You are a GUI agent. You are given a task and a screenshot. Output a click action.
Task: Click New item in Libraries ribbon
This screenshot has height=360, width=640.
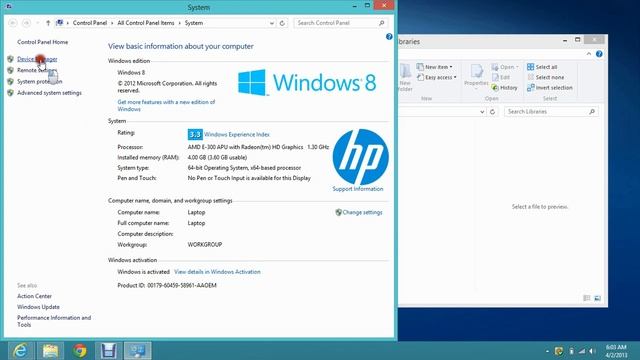coord(435,67)
